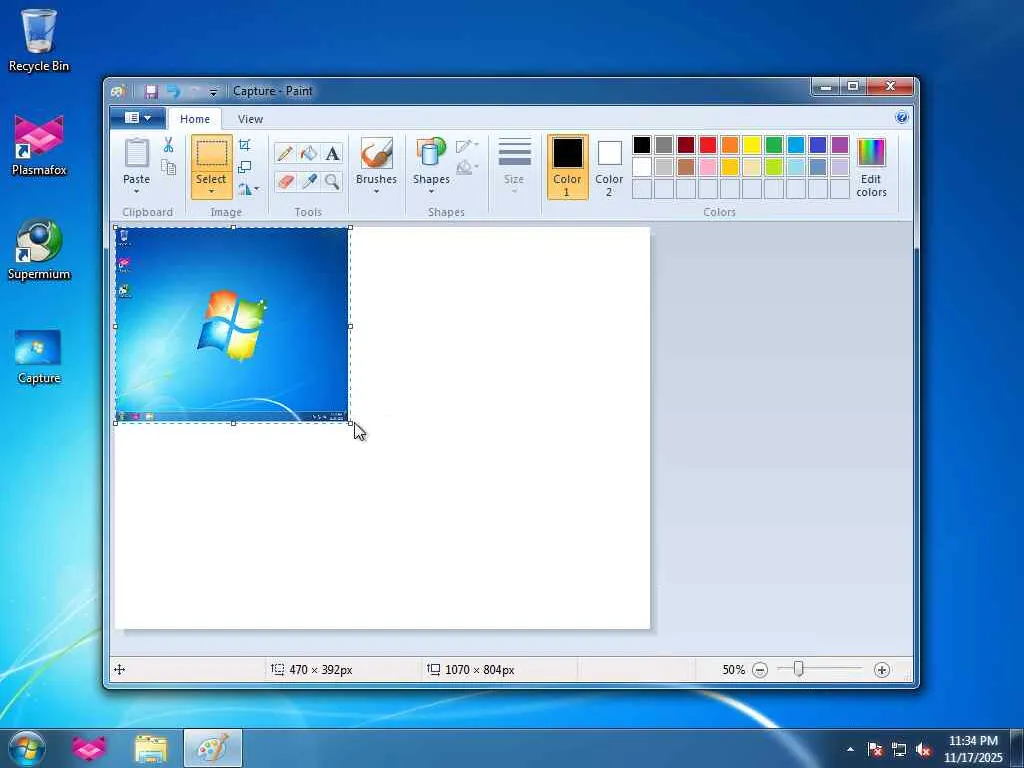This screenshot has height=768, width=1024.
Task: Pick the white color swatch in palette
Action: tap(641, 167)
